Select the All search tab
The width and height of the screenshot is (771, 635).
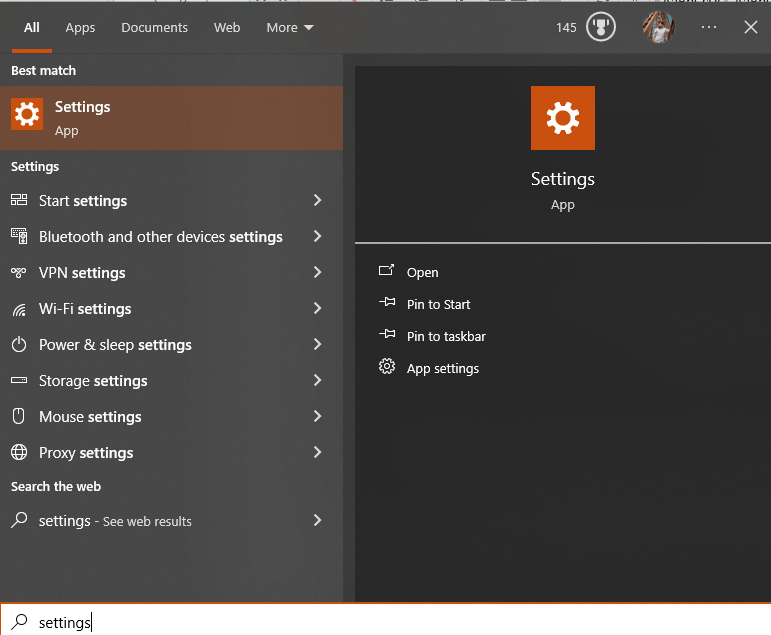[x=31, y=28]
